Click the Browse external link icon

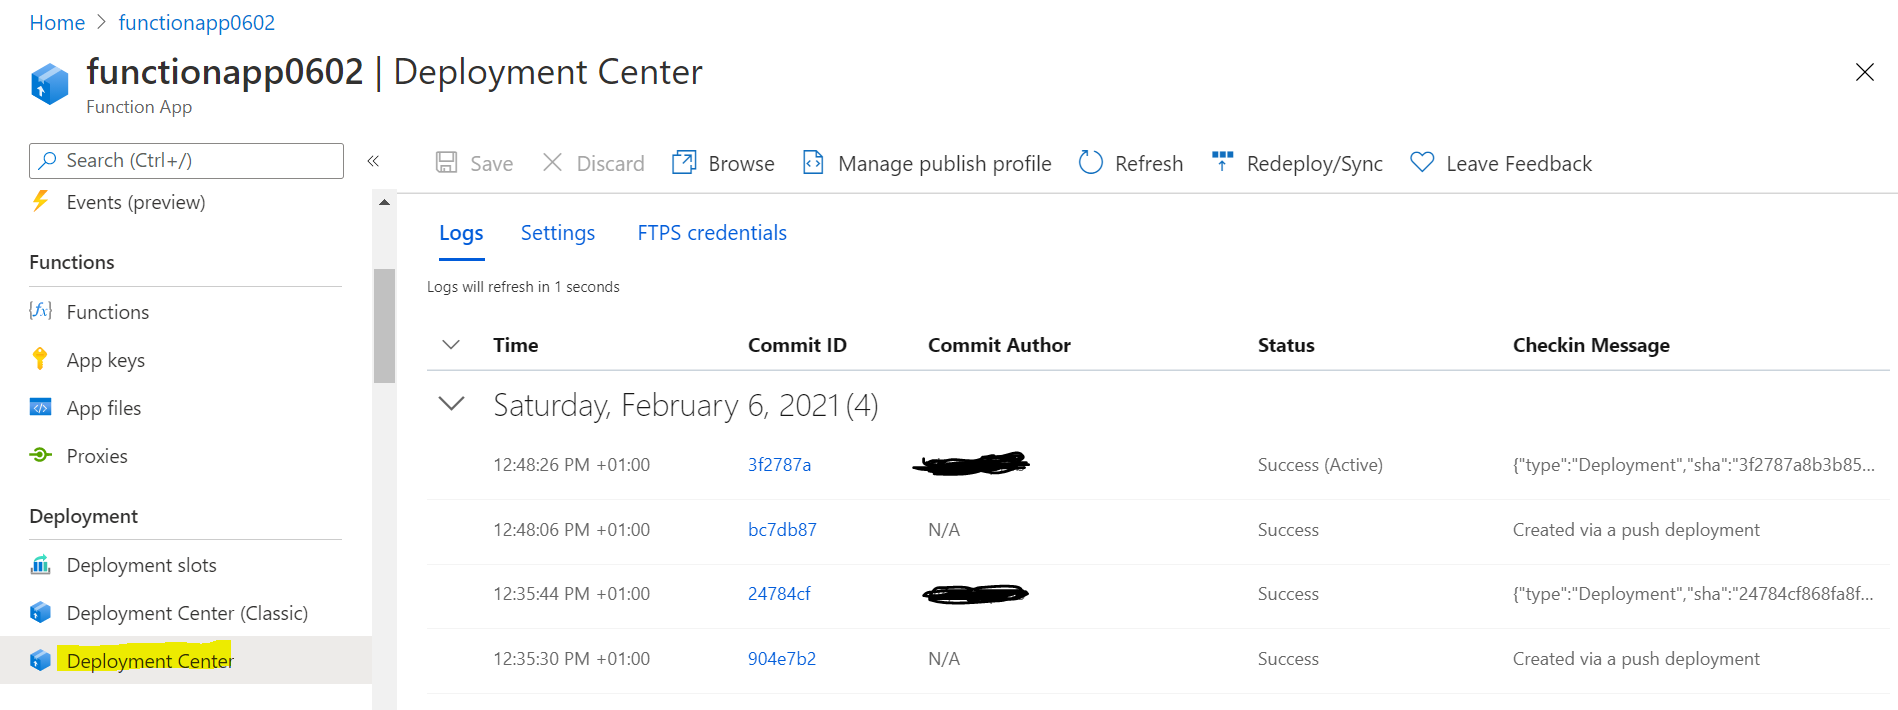(x=684, y=163)
